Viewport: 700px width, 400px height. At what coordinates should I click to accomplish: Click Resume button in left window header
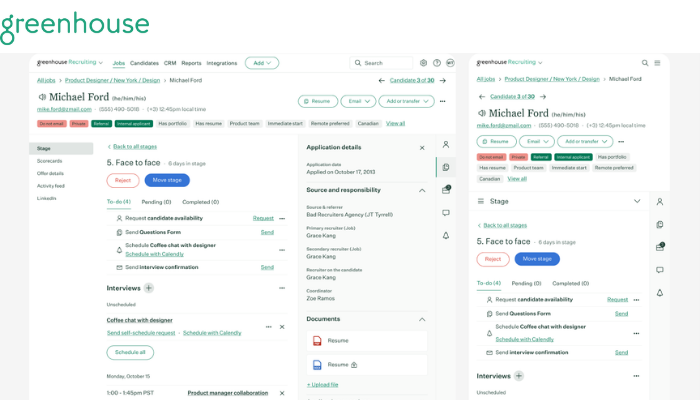pos(317,101)
